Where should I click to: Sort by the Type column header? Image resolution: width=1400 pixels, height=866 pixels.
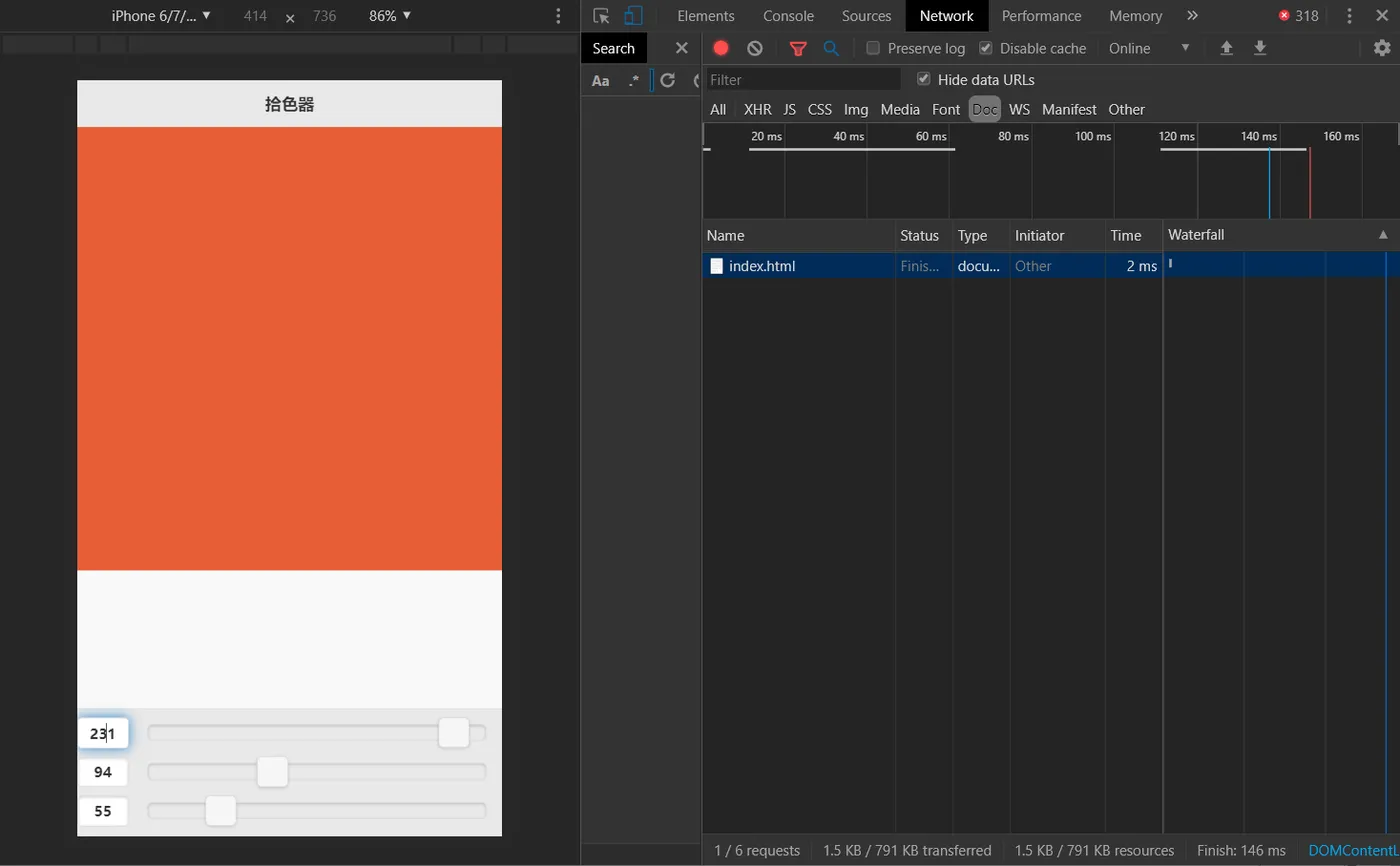(x=981, y=235)
